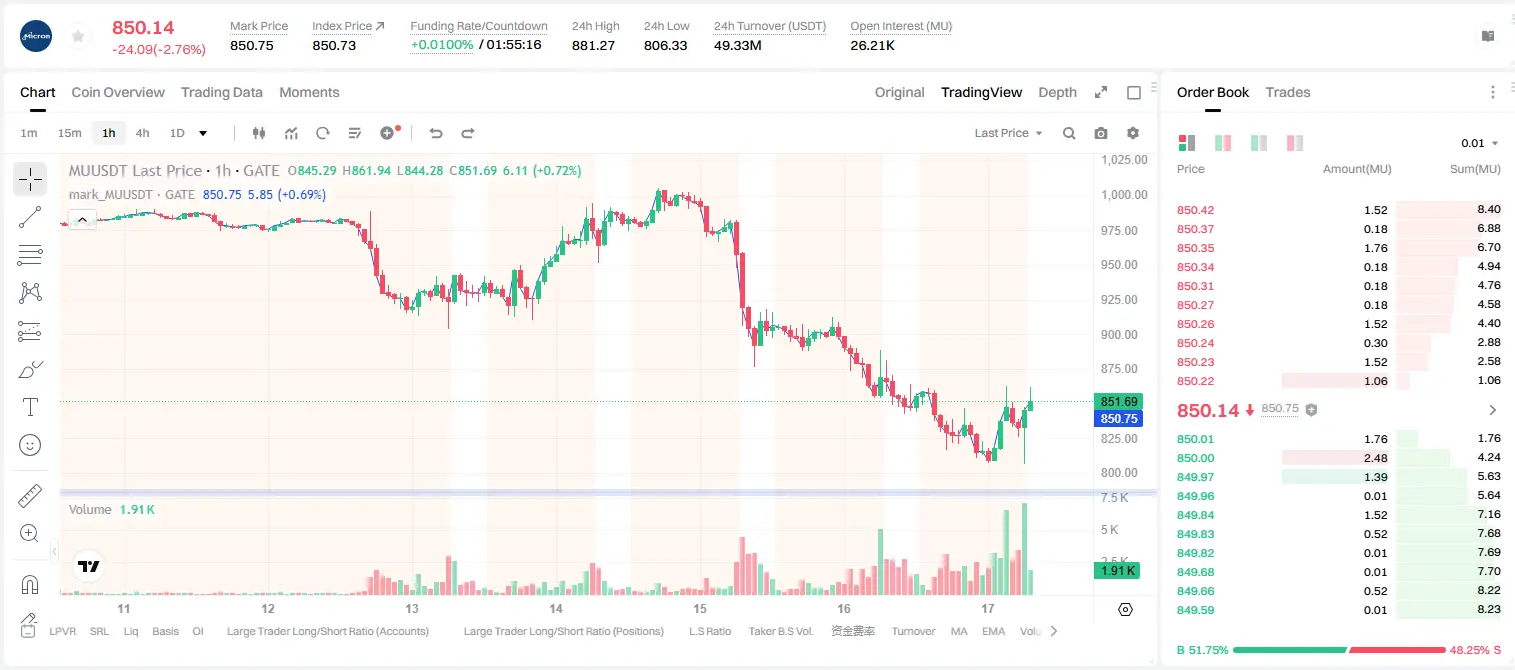Open chart settings gear icon
The height and width of the screenshot is (670, 1515).
click(1133, 133)
